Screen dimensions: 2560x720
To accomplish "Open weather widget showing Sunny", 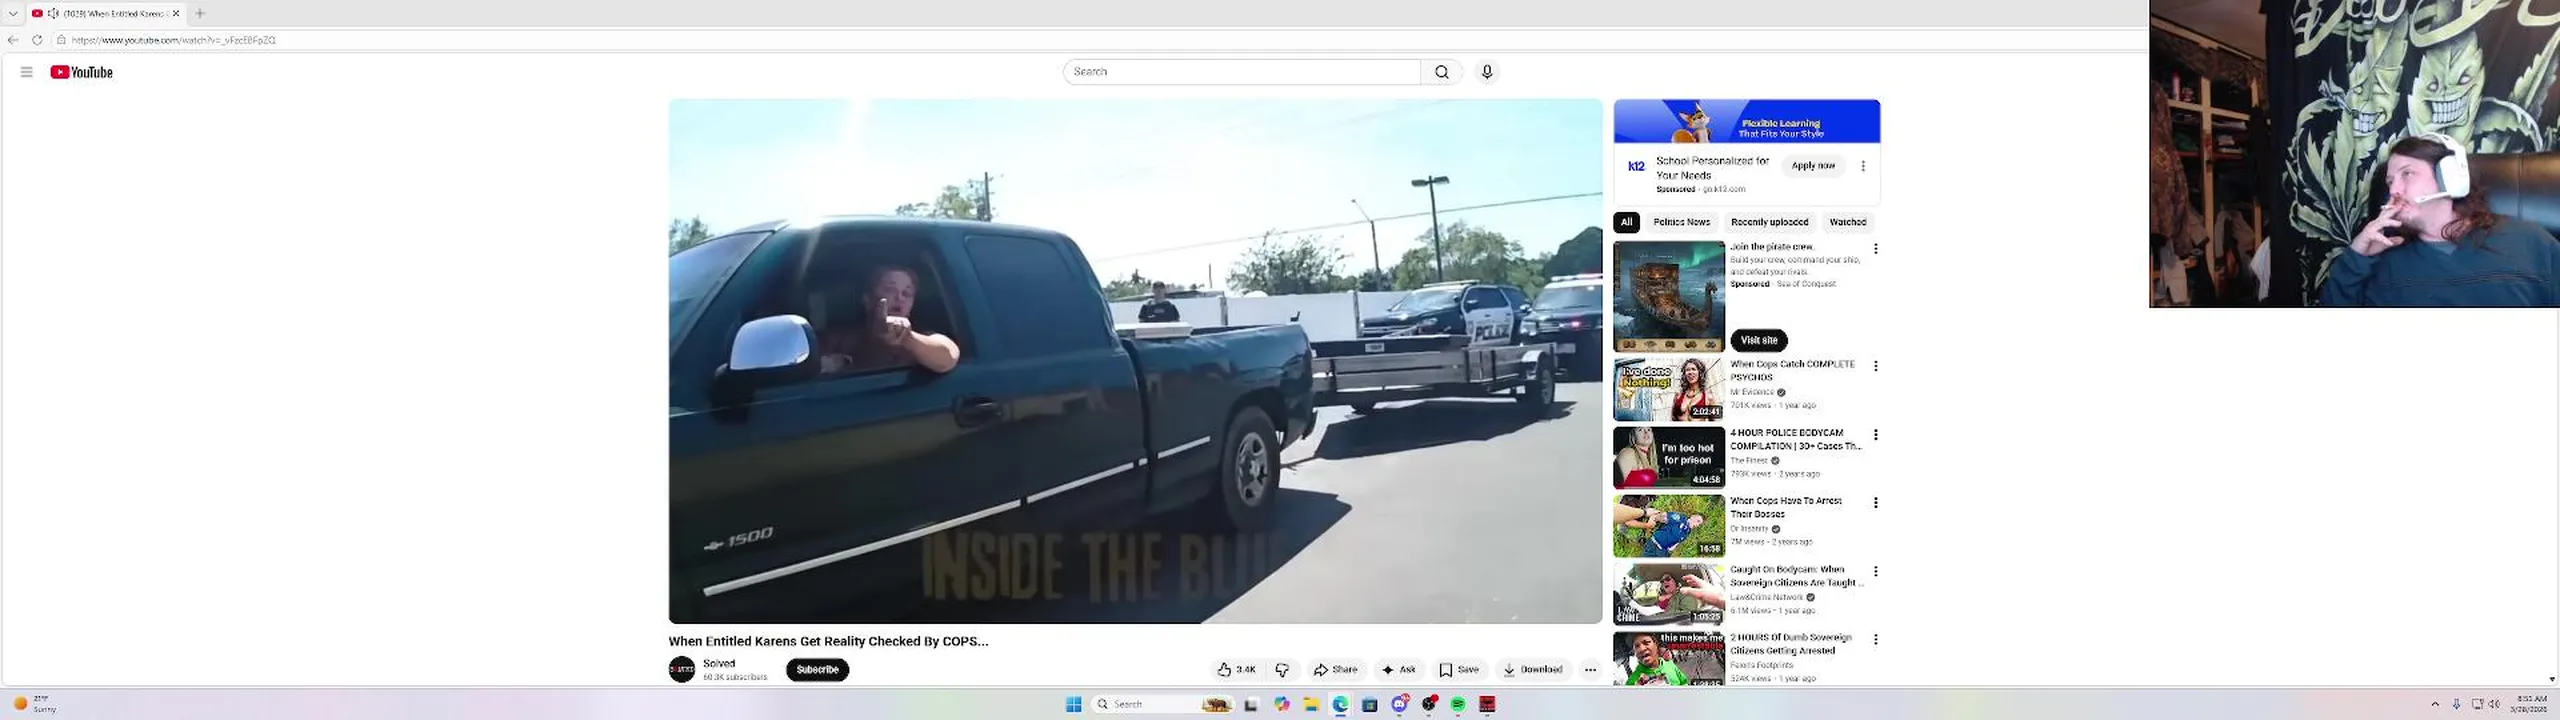I will pyautogui.click(x=35, y=704).
